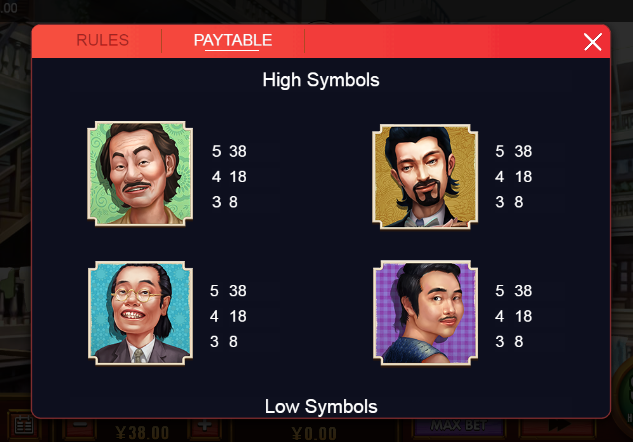Click the 3 8 payout of blue symbol
Image resolution: width=633 pixels, height=442 pixels.
pyautogui.click(x=224, y=342)
